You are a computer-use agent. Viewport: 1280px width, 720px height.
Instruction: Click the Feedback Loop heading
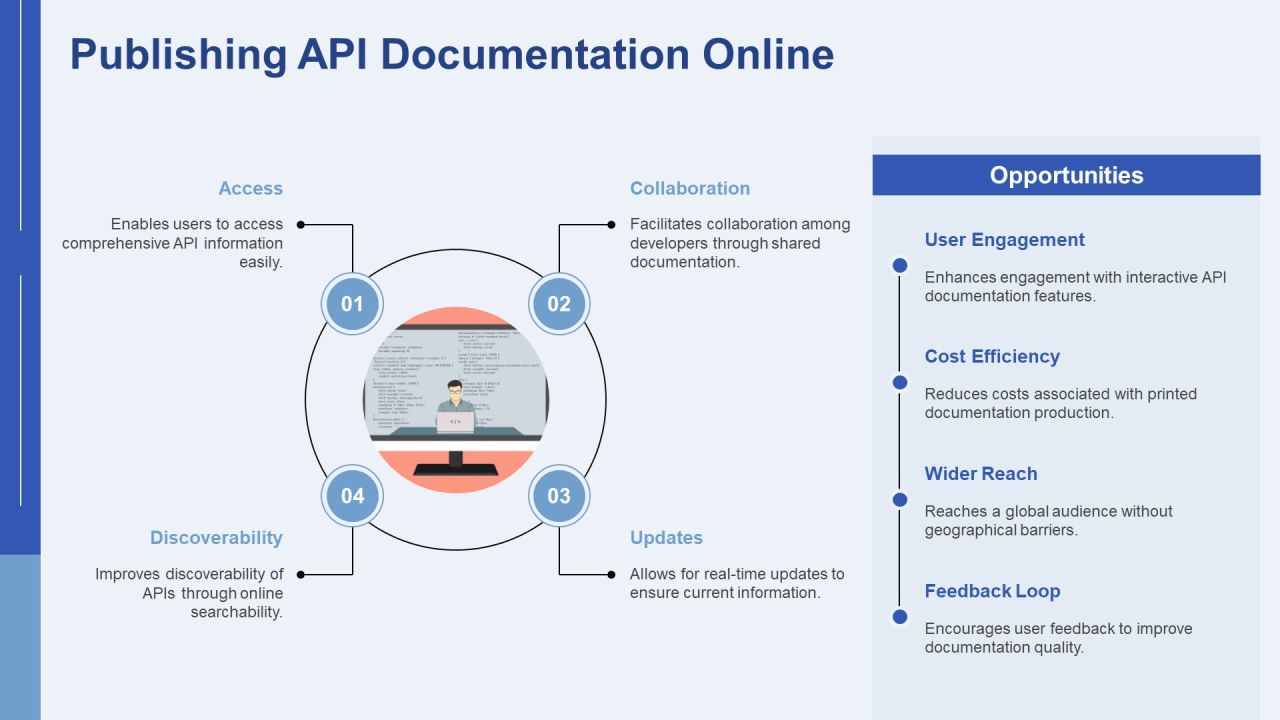(992, 591)
